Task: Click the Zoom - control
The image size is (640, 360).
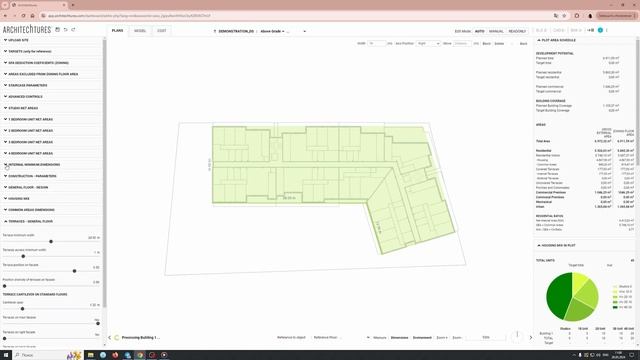Action: click(457, 338)
